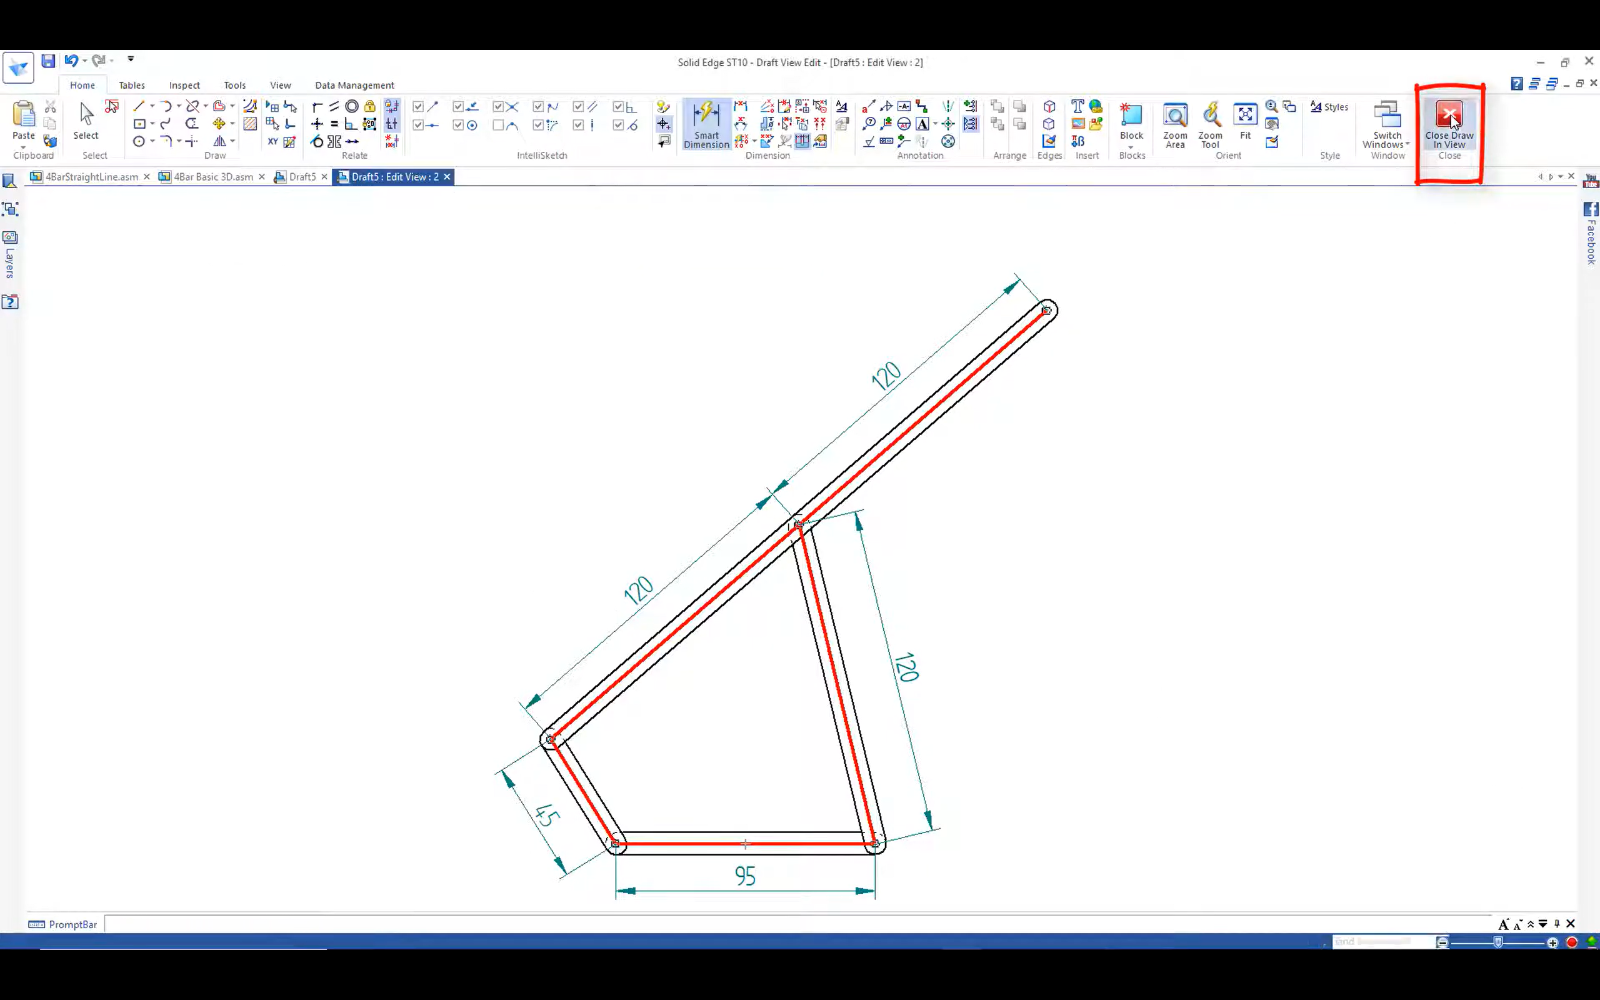Click the Angle Between dimension icon

point(740,124)
